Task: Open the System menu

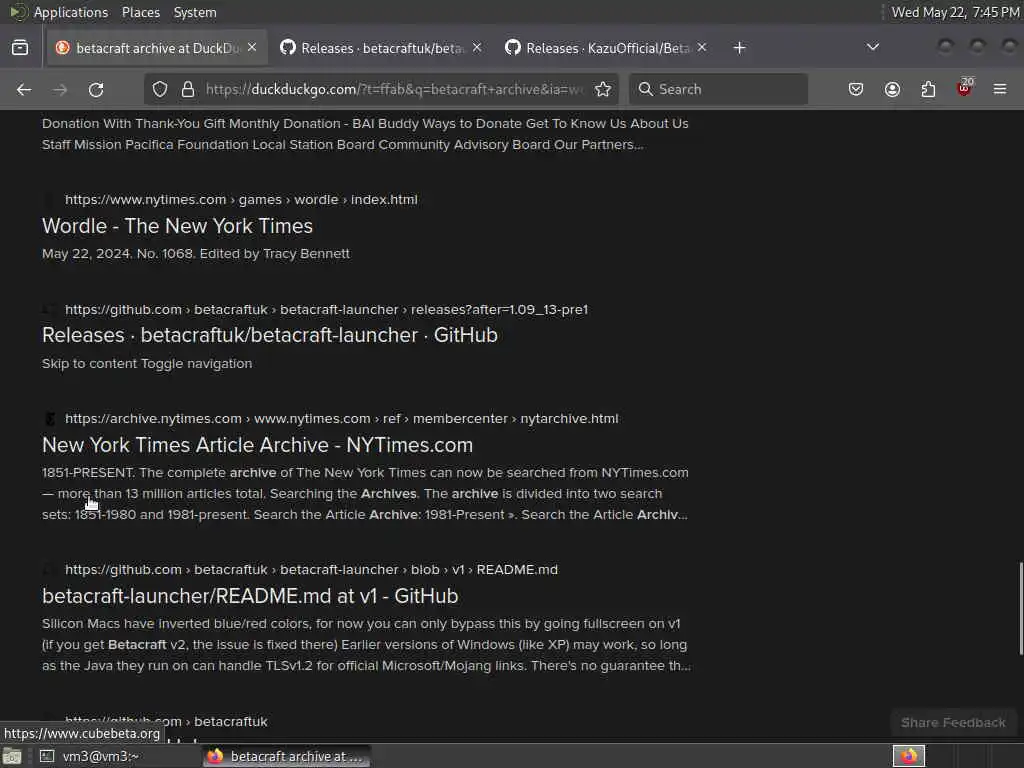Action: (x=195, y=12)
